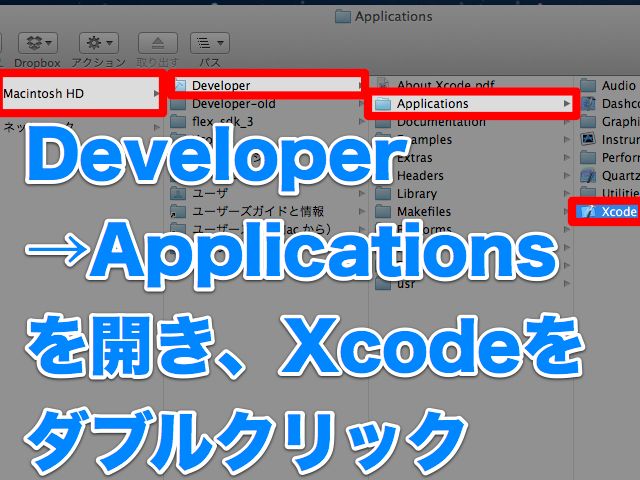640x480 pixels.
Task: Click the Applications folder icon in third column
Action: pyautogui.click(x=383, y=104)
